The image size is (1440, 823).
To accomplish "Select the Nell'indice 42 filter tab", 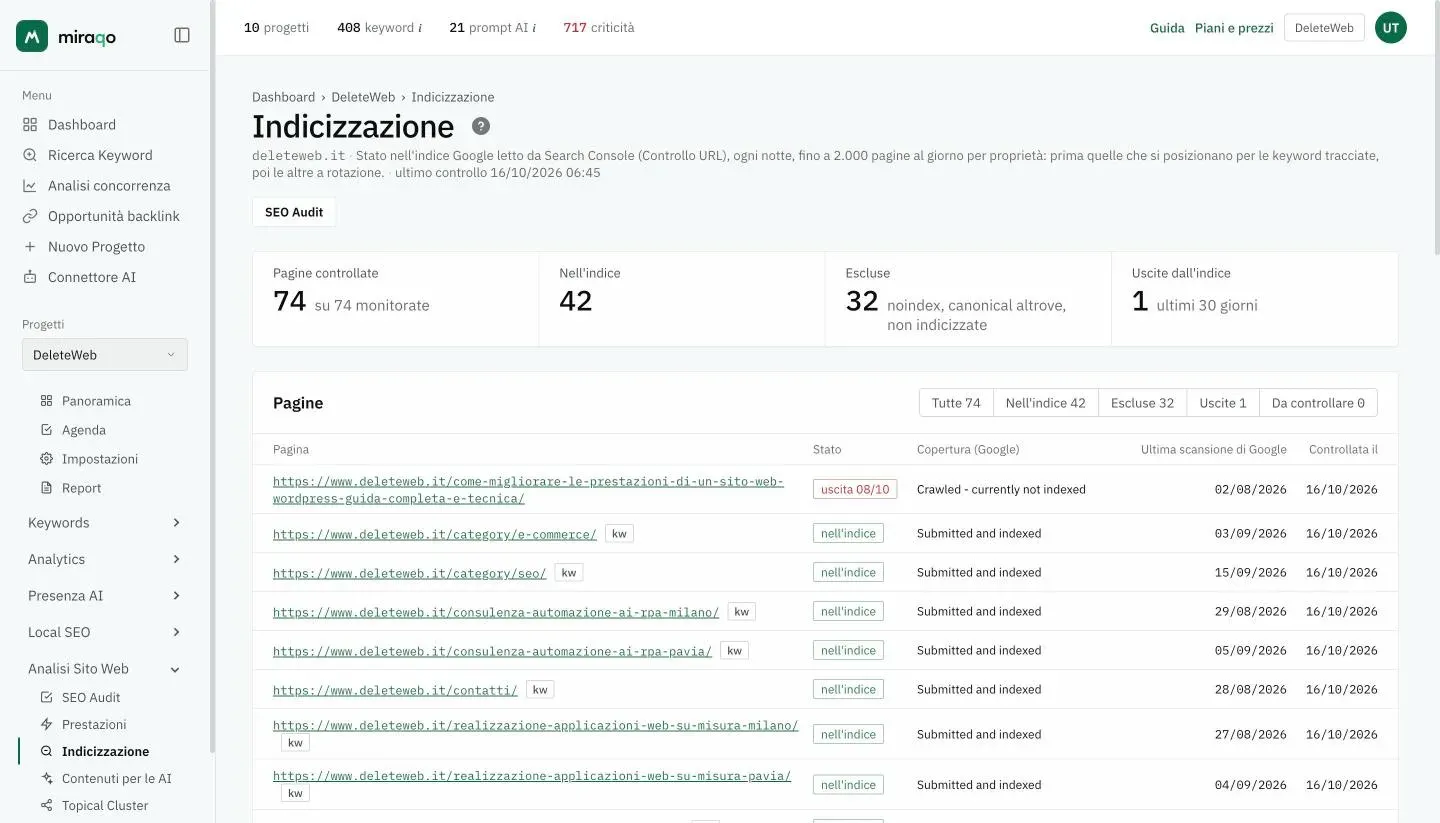I will coord(1045,403).
